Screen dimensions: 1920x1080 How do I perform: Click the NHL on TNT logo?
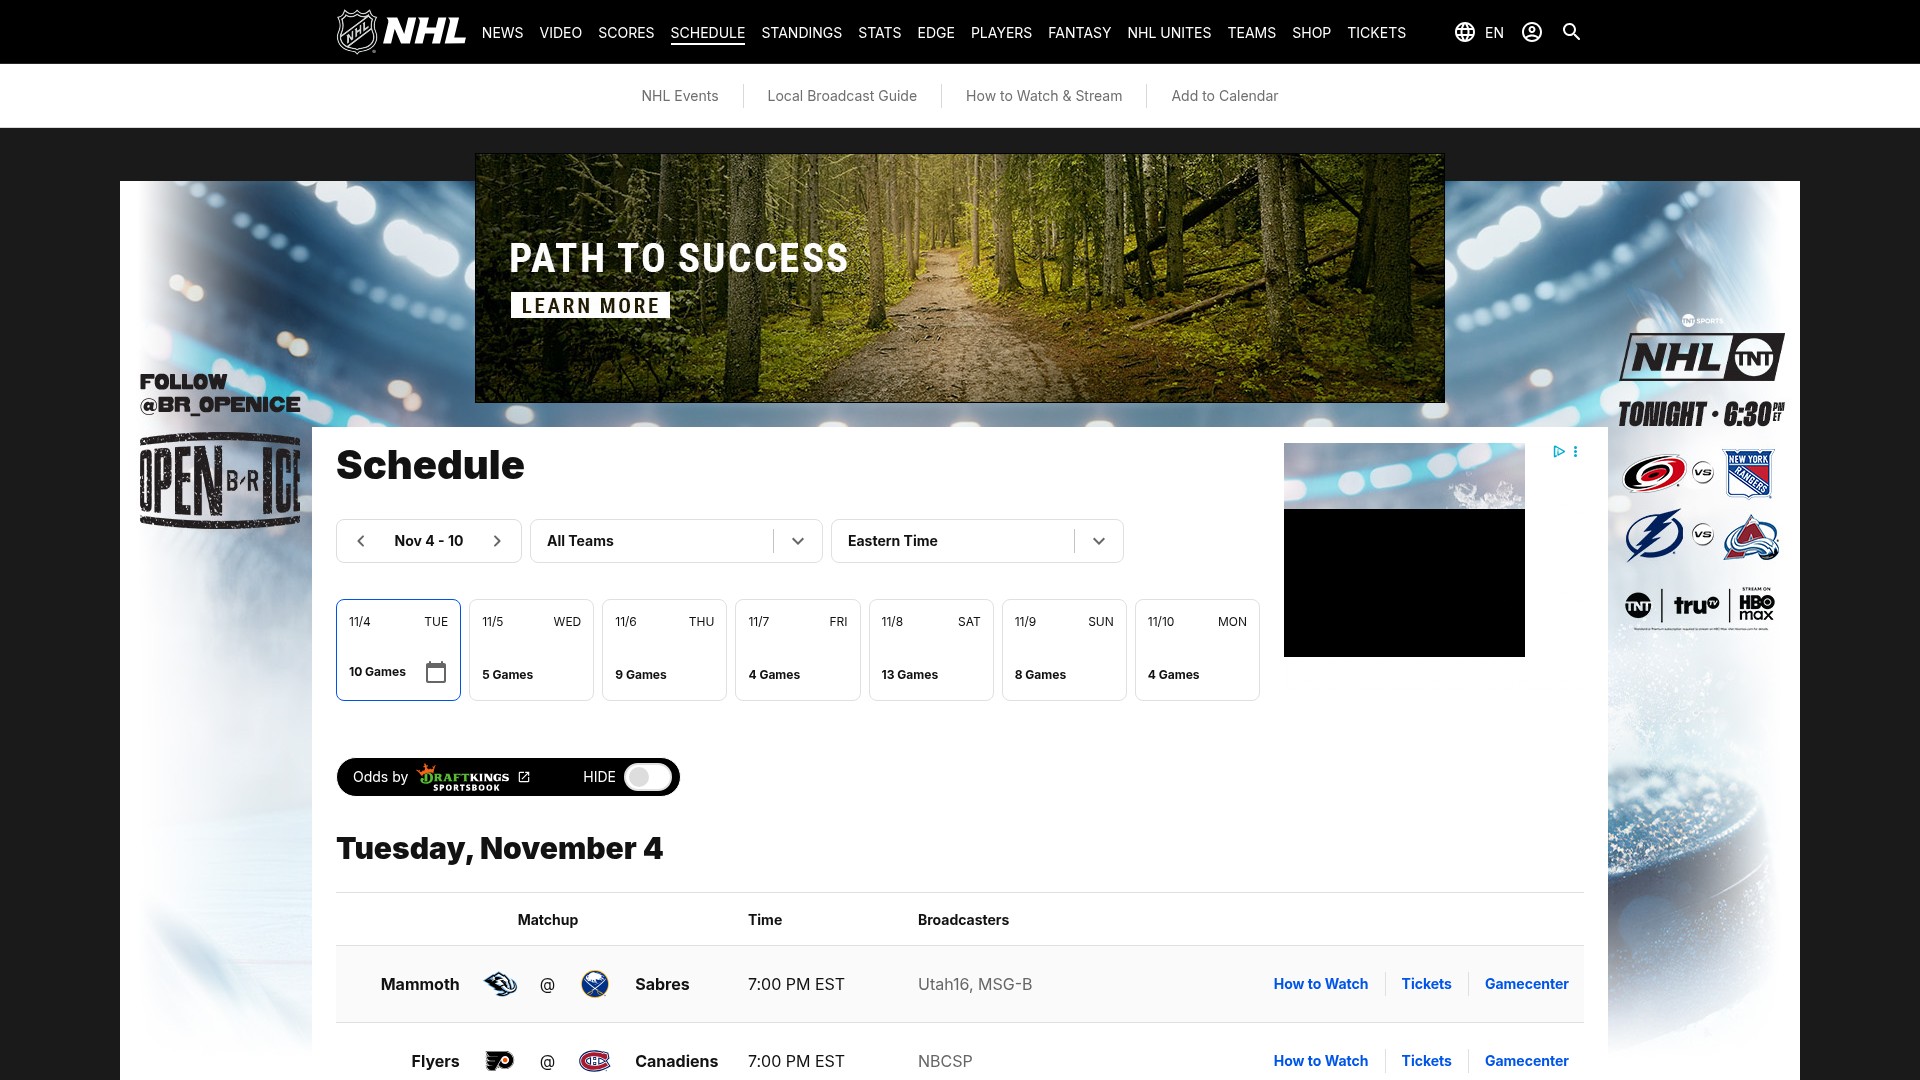[1702, 356]
